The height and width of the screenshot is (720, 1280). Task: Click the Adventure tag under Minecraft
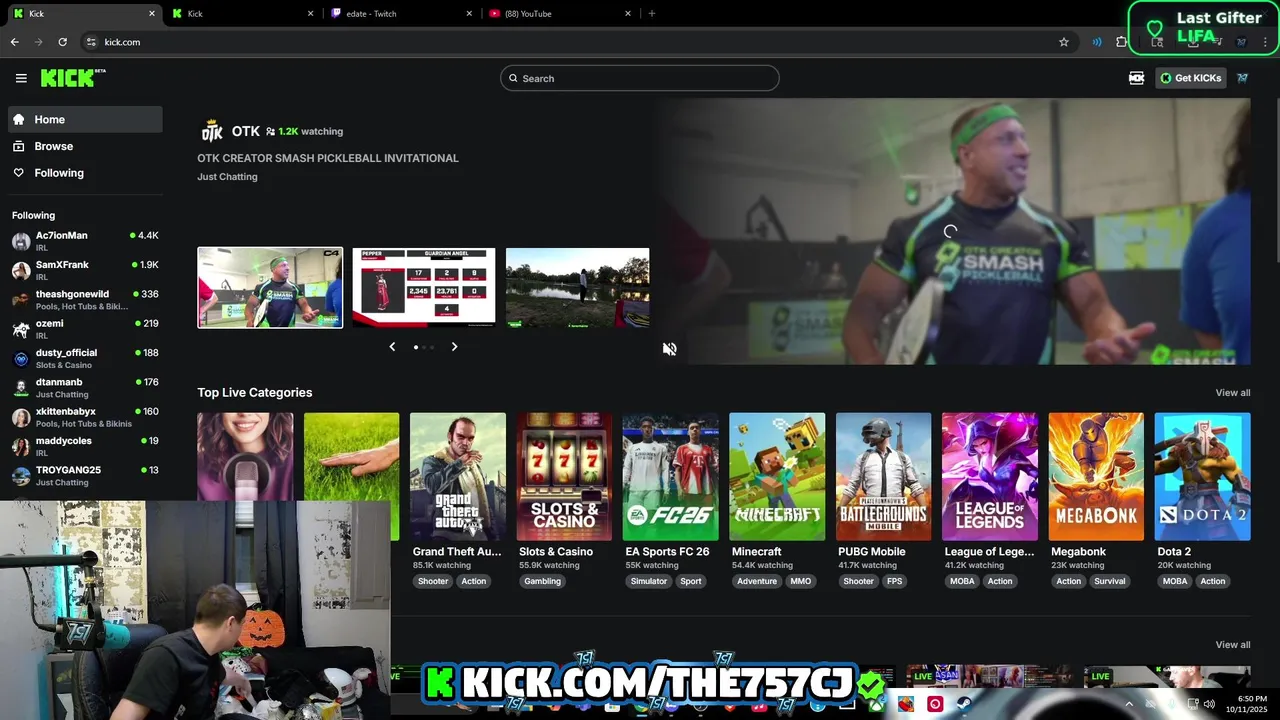pyautogui.click(x=757, y=581)
